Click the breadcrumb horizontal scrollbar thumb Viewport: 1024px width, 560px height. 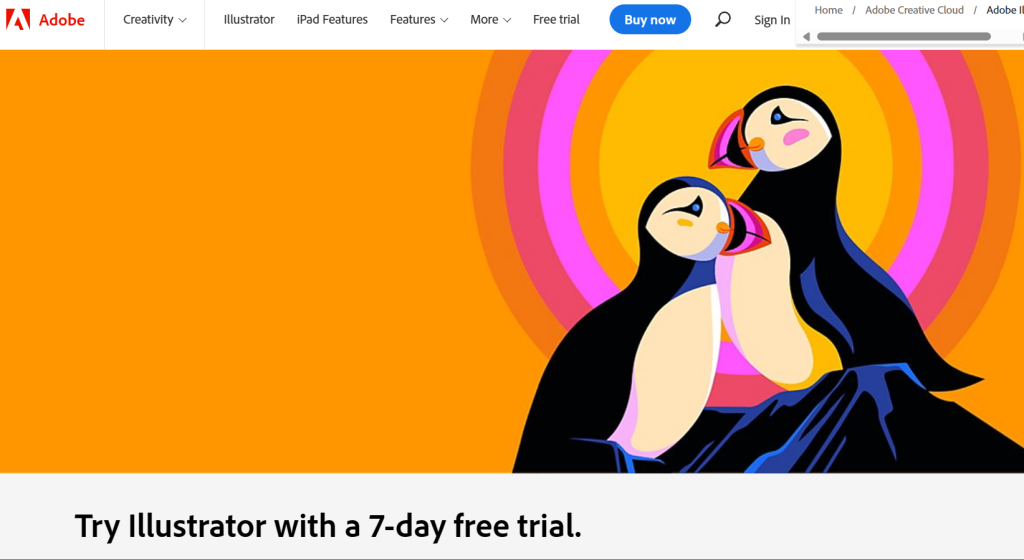click(x=904, y=37)
